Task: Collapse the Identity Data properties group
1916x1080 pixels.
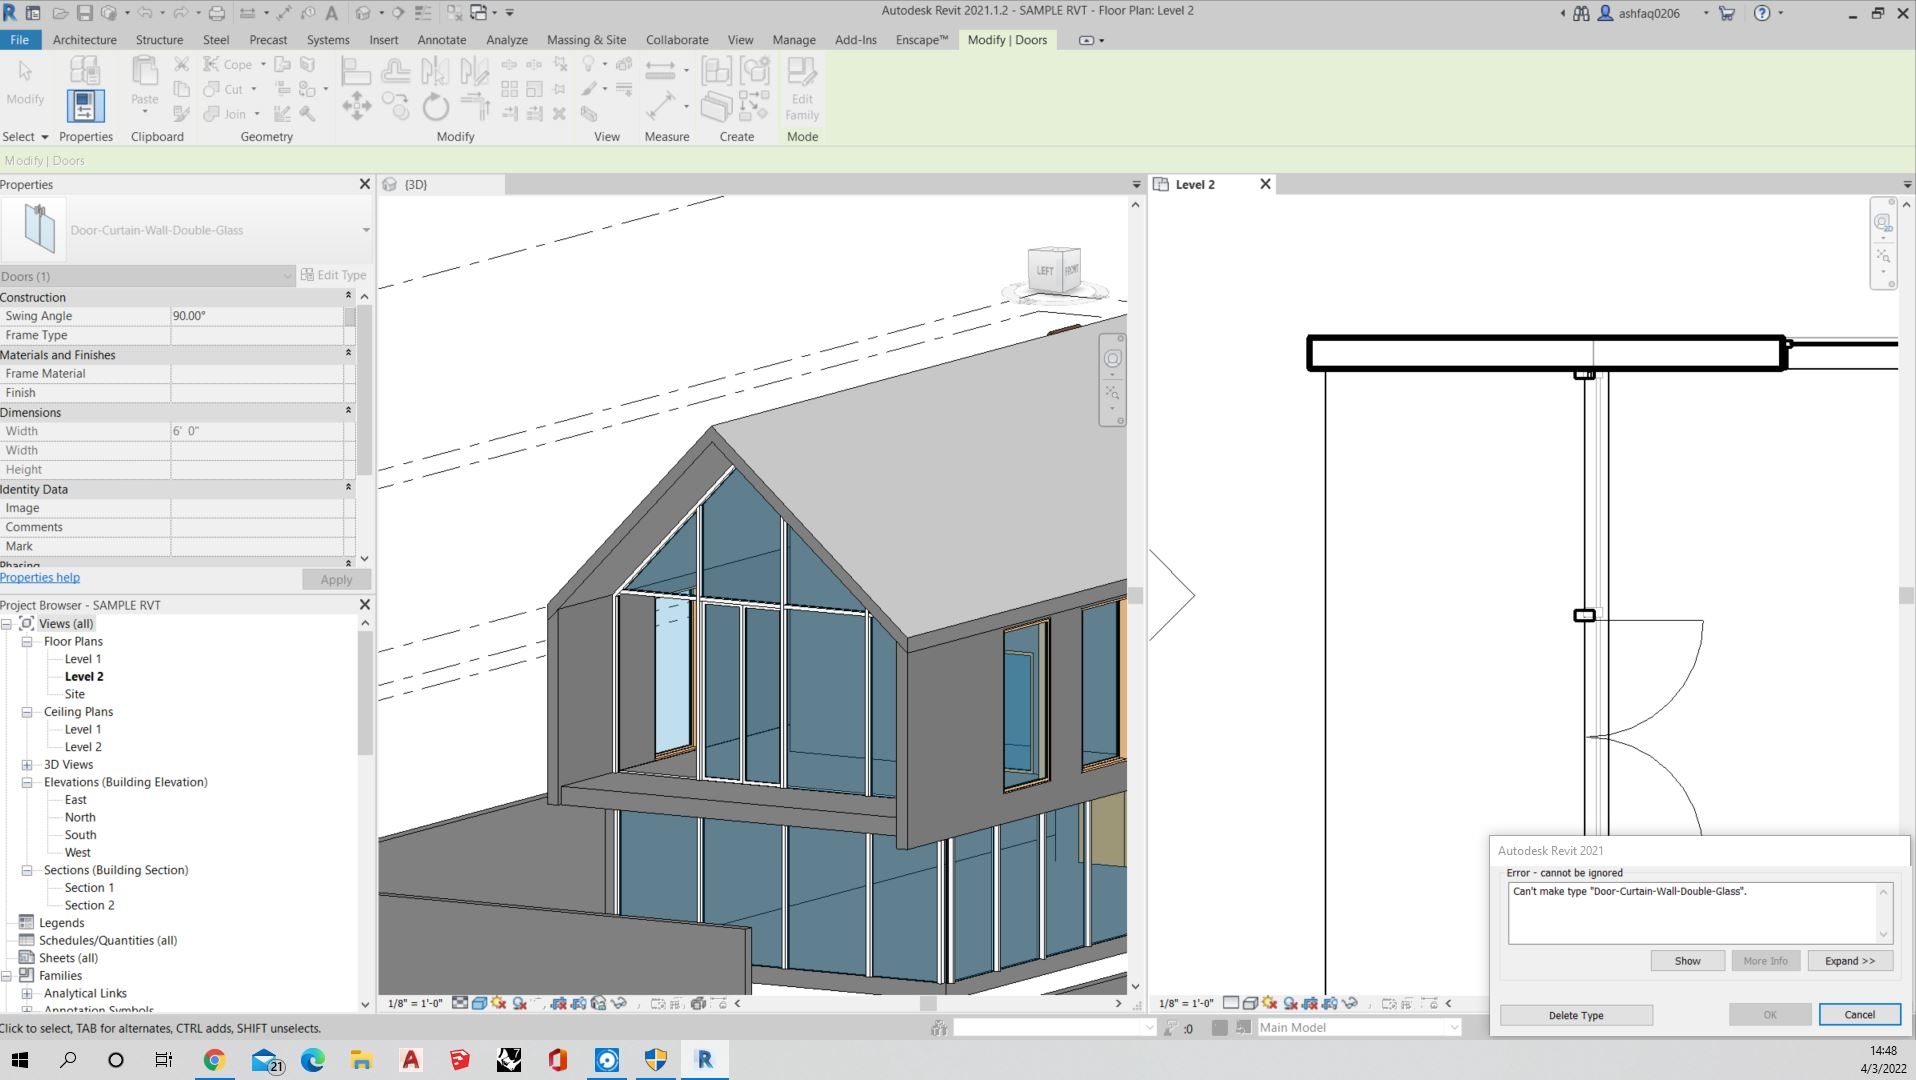Action: [348, 488]
